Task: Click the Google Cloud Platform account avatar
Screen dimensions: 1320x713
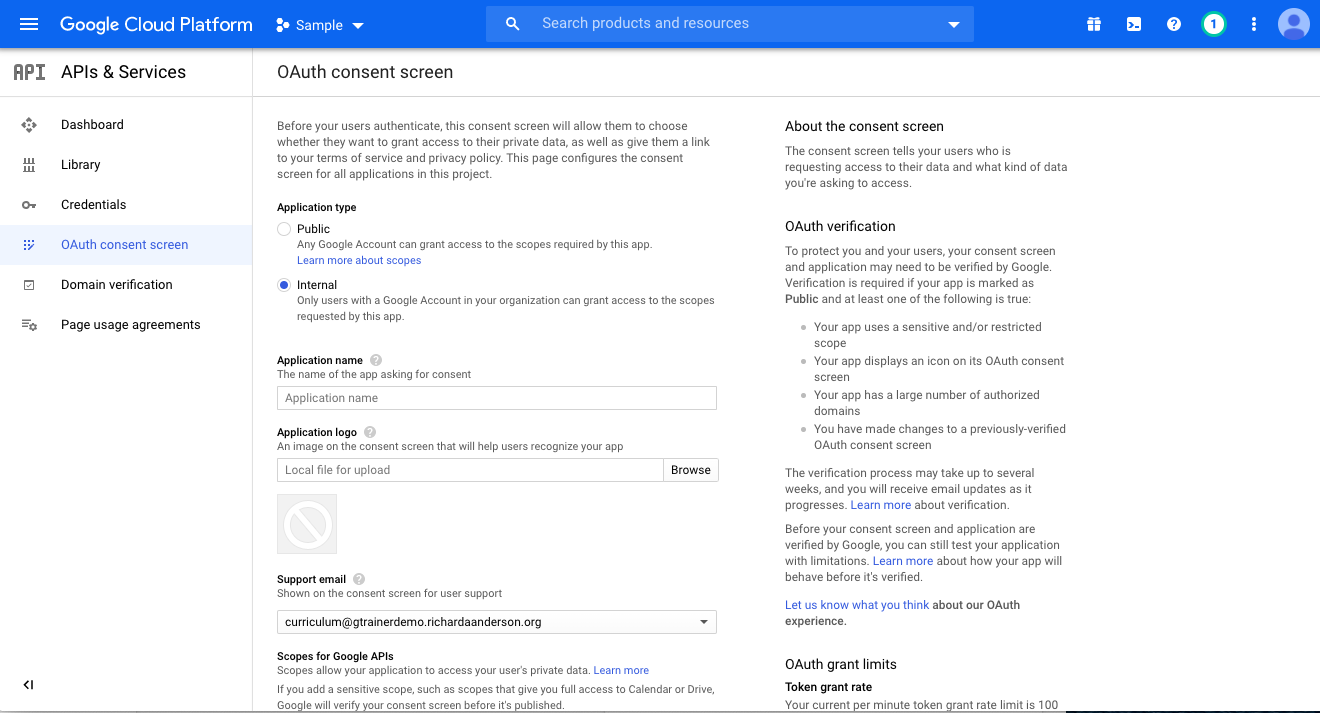Action: tap(1293, 23)
